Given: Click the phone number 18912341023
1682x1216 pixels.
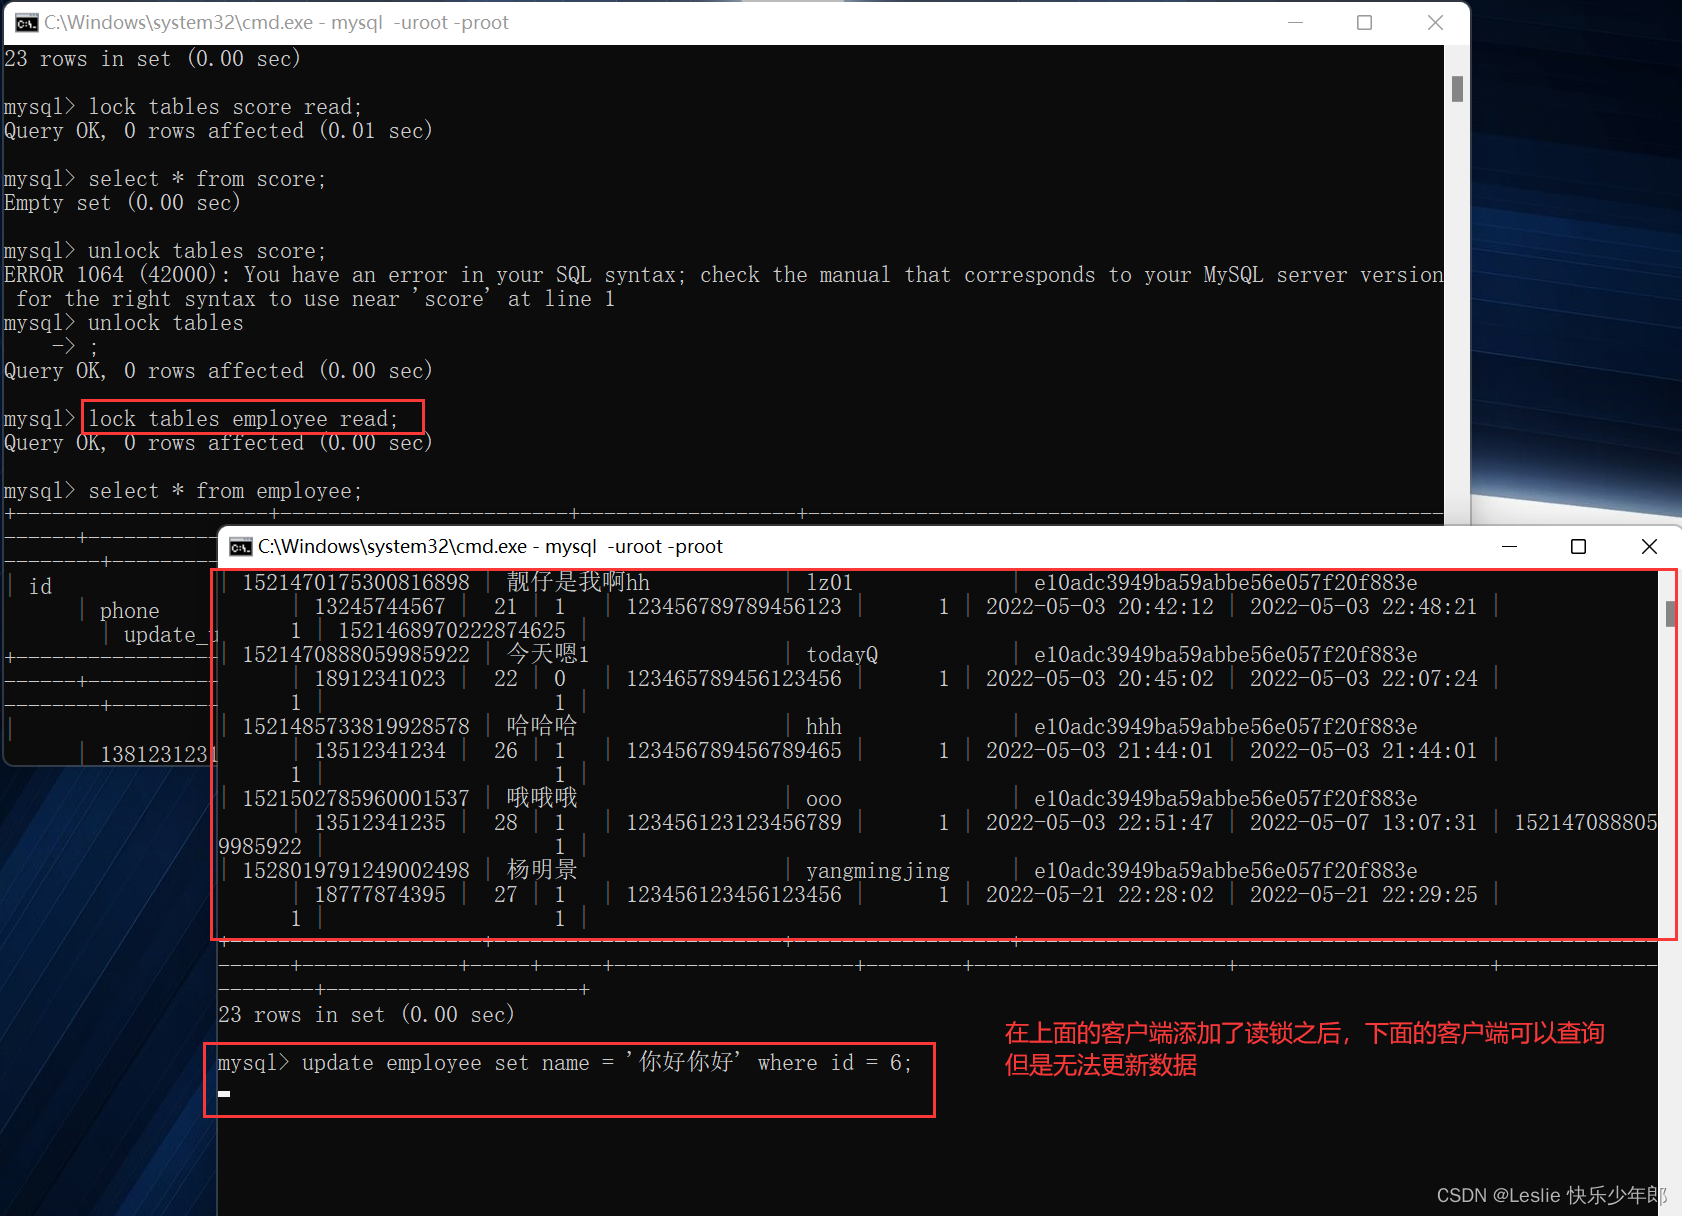Looking at the screenshot, I should coord(380,679).
